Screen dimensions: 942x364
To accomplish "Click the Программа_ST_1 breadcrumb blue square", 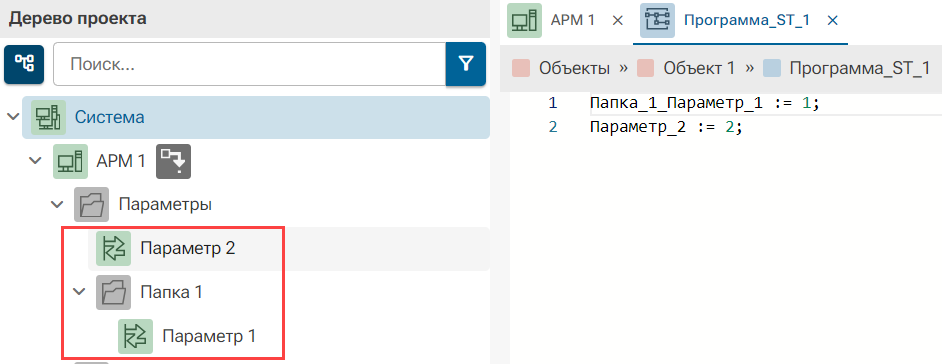I will click(772, 68).
